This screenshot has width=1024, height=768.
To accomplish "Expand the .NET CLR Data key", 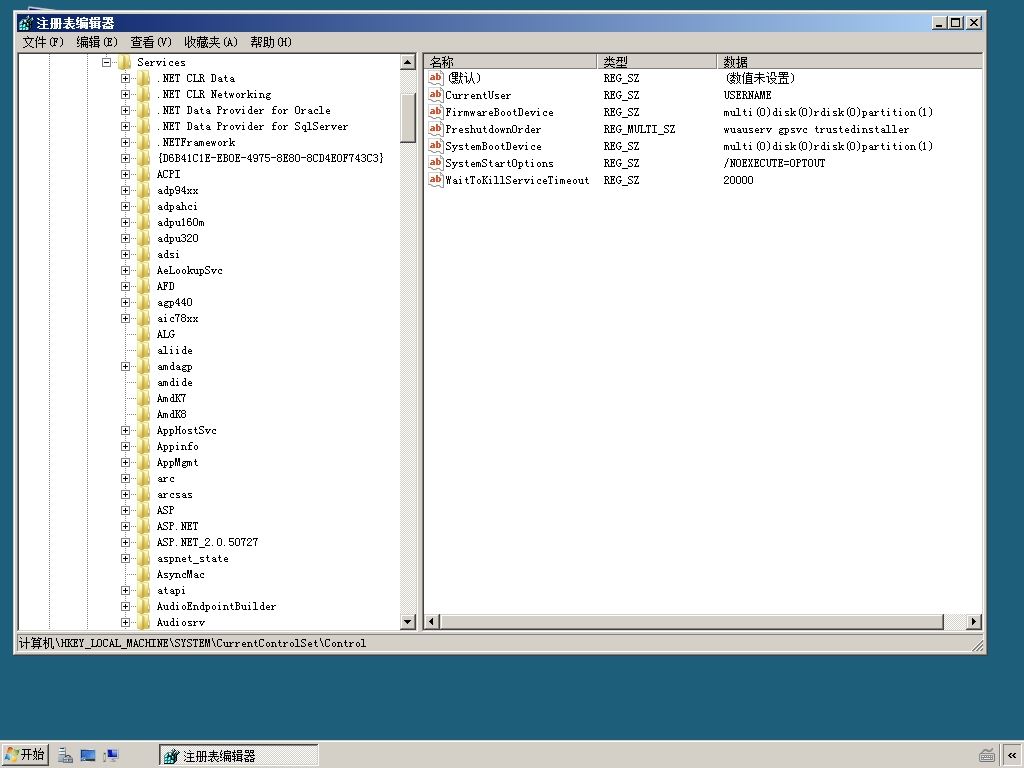I will coord(125,78).
